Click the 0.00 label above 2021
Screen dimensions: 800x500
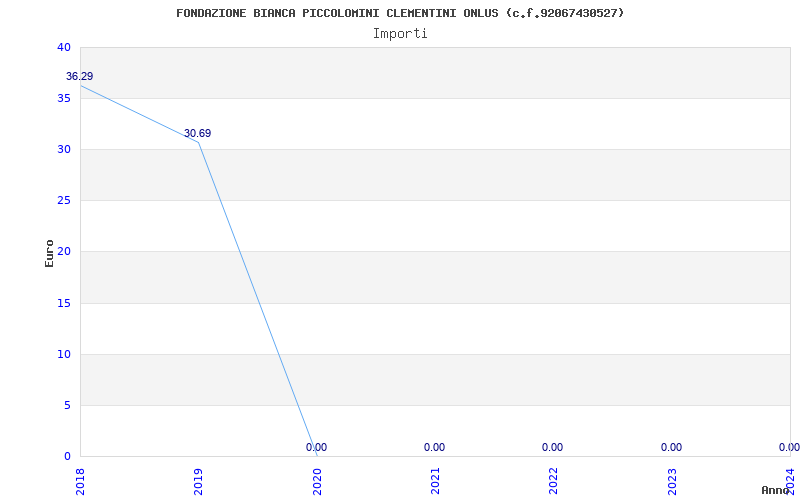click(x=434, y=447)
